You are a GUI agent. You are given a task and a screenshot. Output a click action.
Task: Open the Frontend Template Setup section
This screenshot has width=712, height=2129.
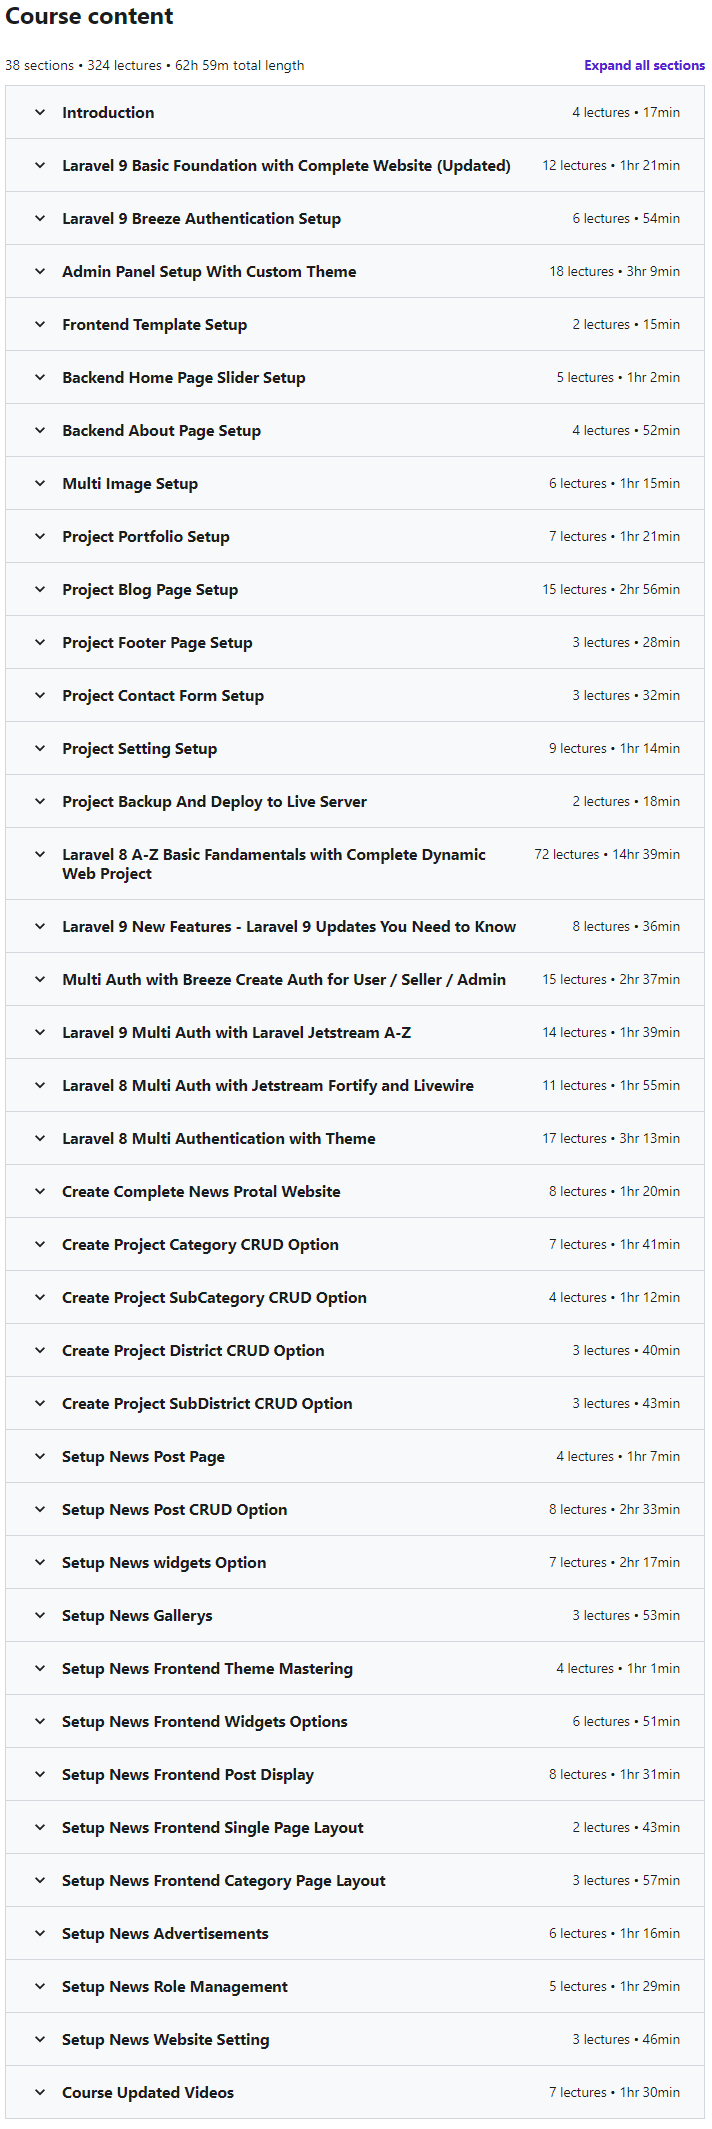[x=154, y=325]
